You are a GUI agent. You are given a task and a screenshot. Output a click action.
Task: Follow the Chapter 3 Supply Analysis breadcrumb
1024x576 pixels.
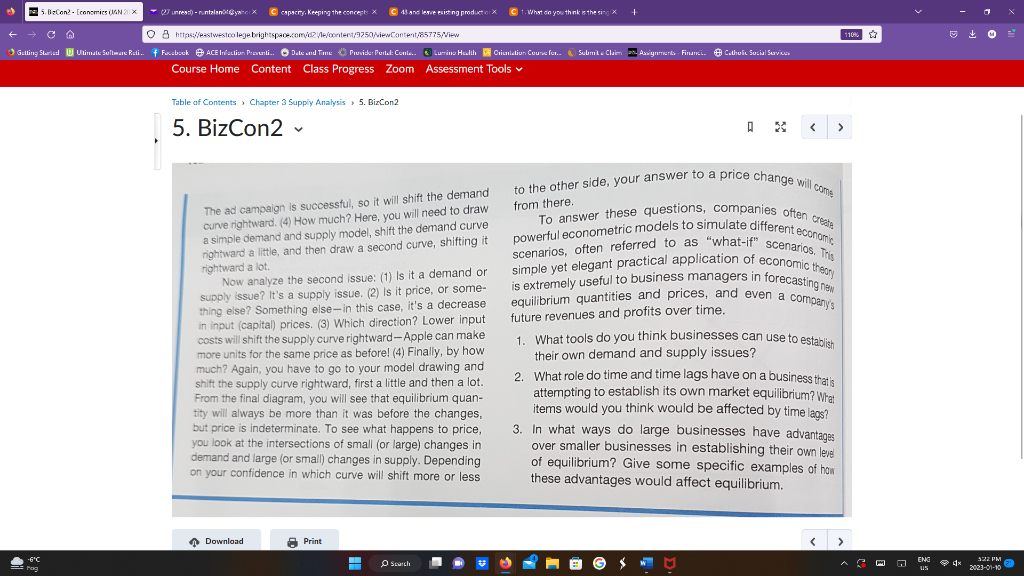click(297, 102)
